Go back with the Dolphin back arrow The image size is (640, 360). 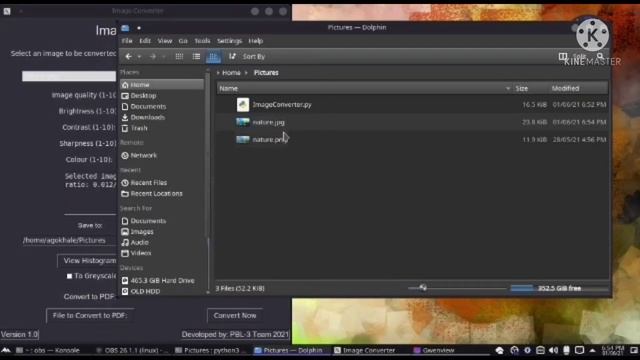(128, 56)
